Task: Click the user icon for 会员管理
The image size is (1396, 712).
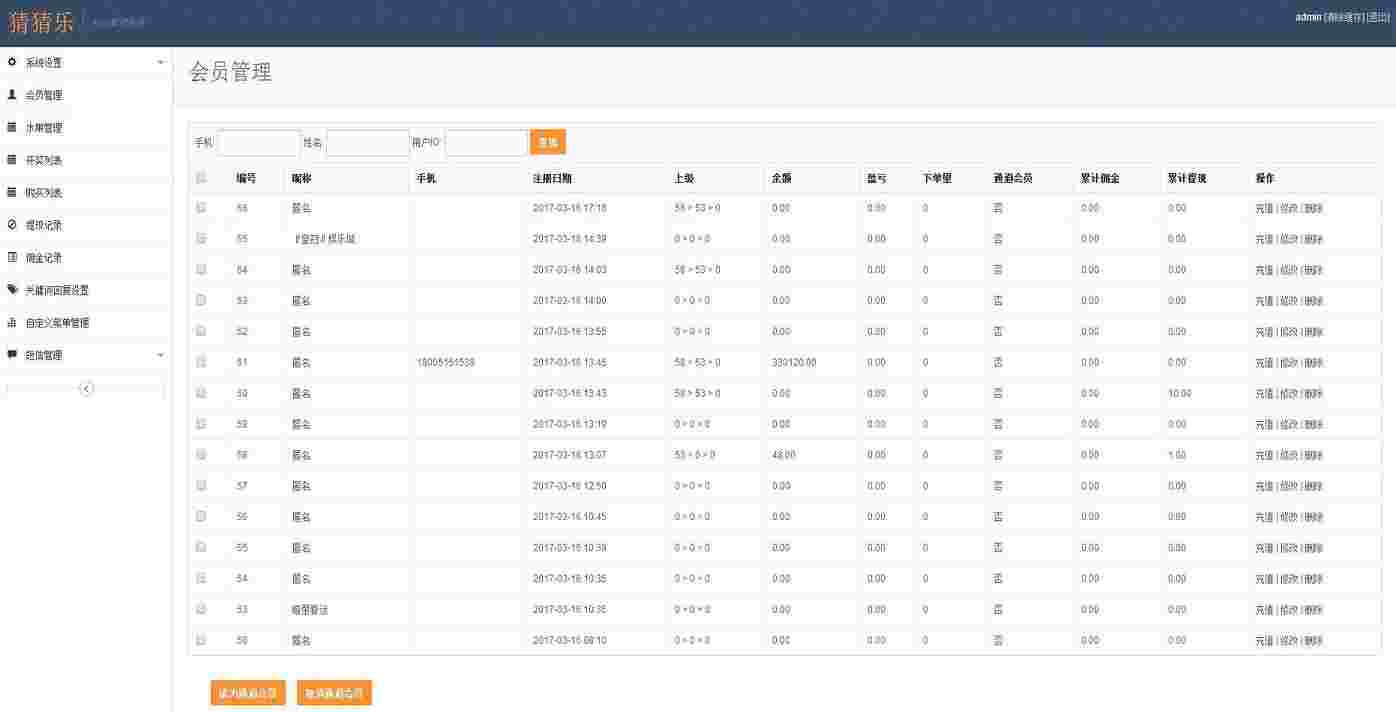Action: 12,95
